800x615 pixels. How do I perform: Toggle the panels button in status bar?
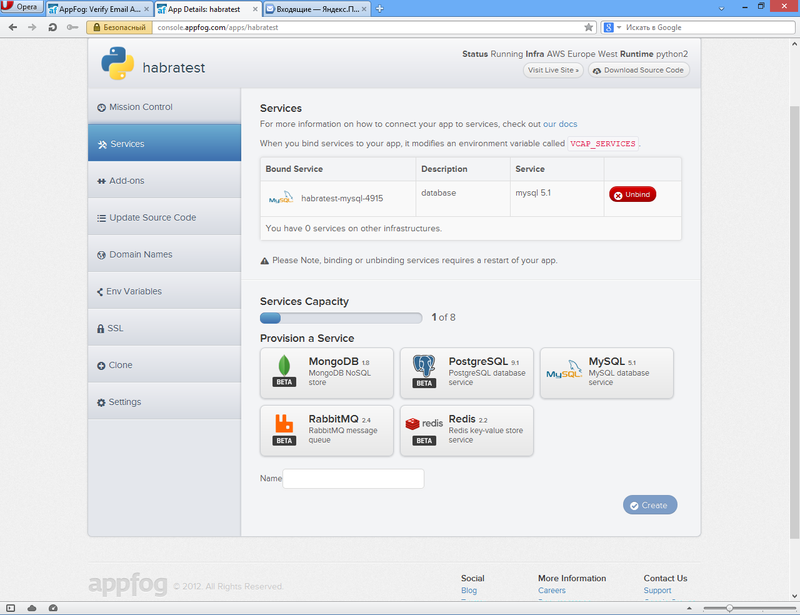10,608
